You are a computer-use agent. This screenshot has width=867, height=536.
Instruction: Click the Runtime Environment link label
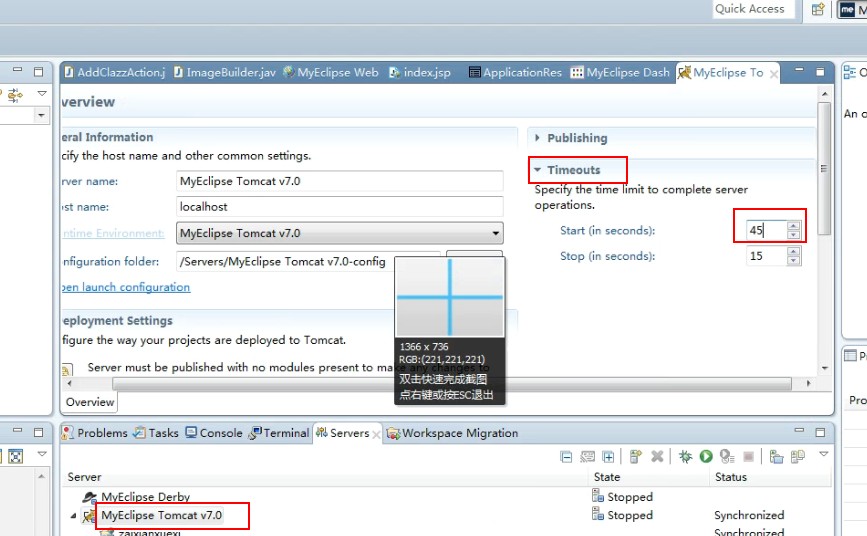(x=113, y=233)
